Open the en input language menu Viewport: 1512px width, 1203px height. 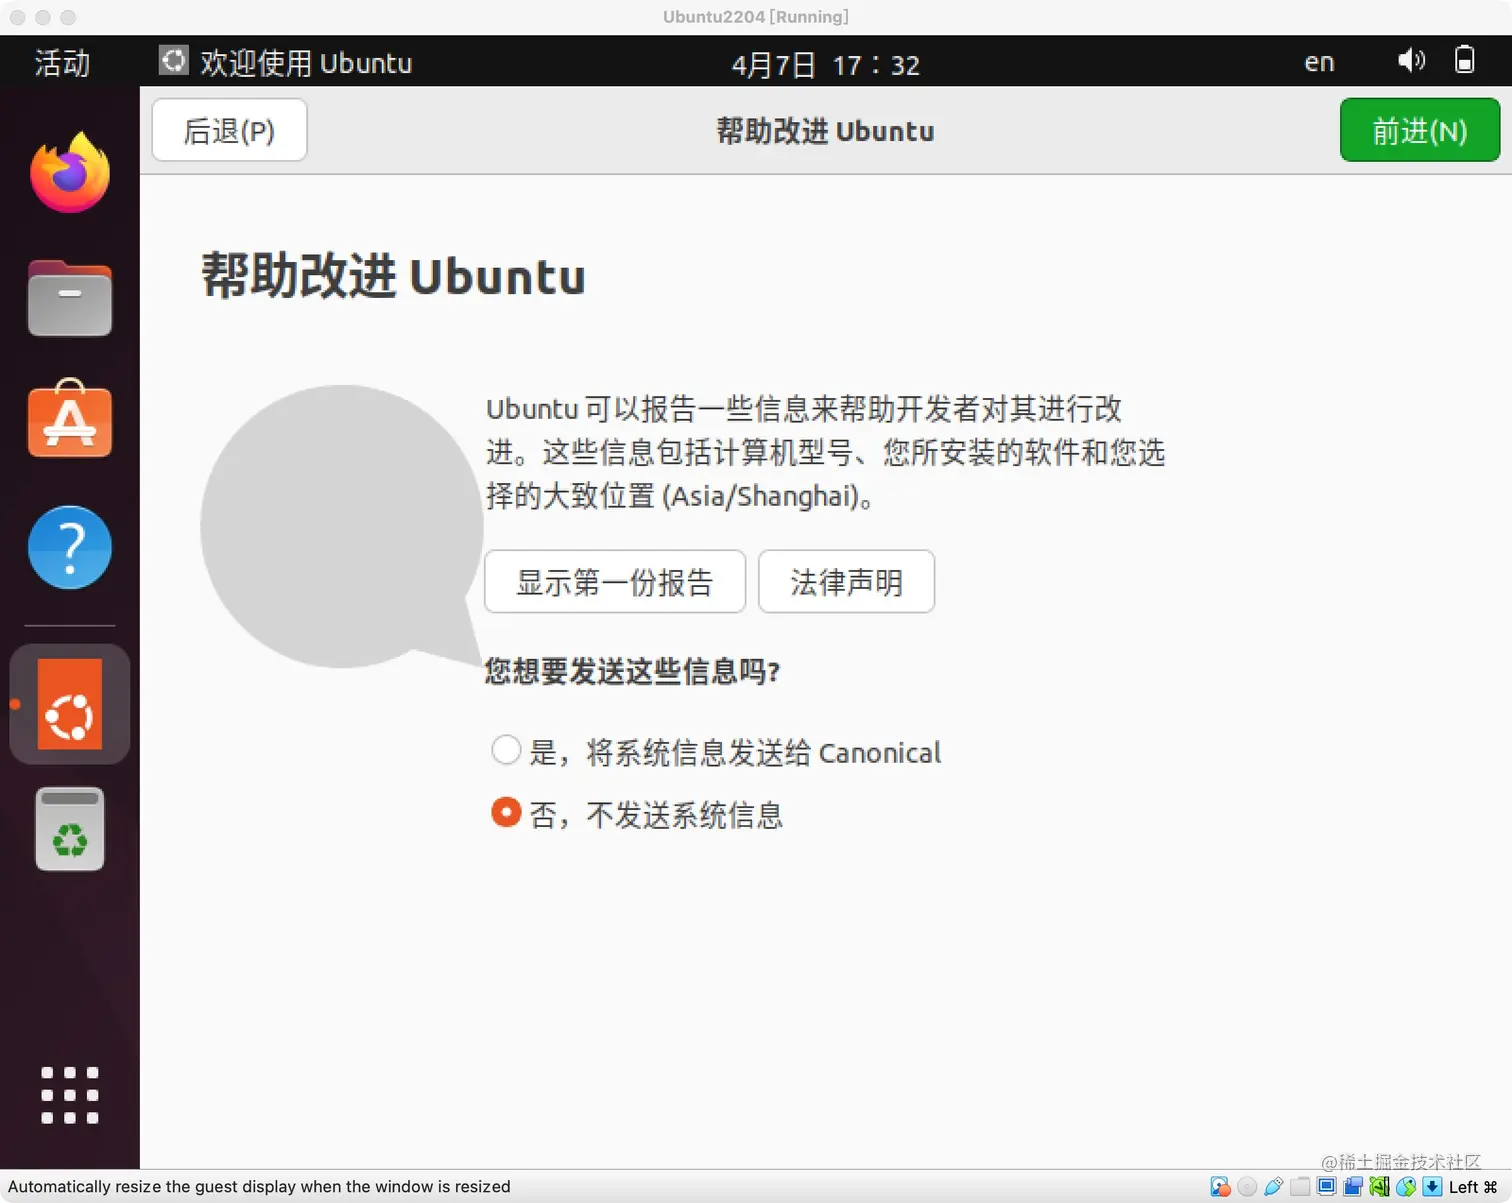point(1319,62)
